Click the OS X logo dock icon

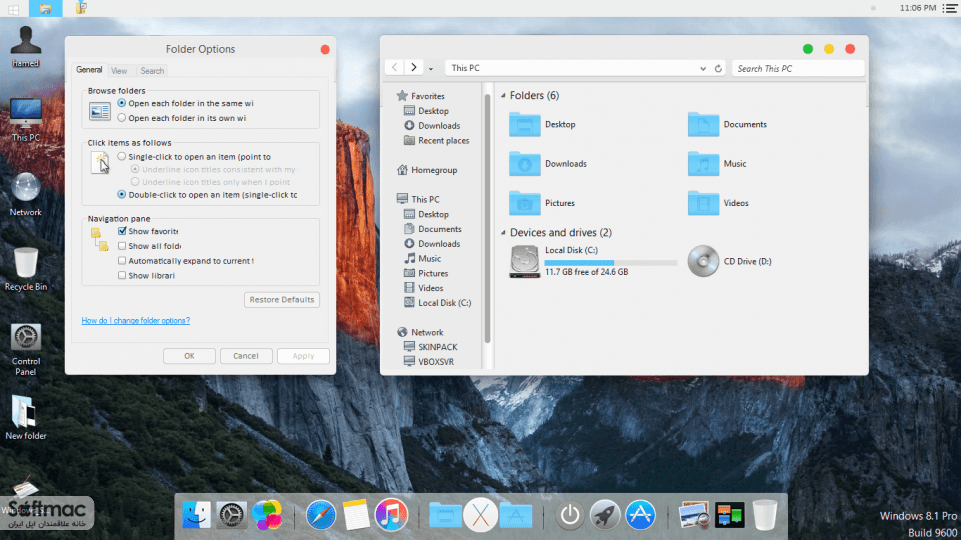(x=480, y=515)
